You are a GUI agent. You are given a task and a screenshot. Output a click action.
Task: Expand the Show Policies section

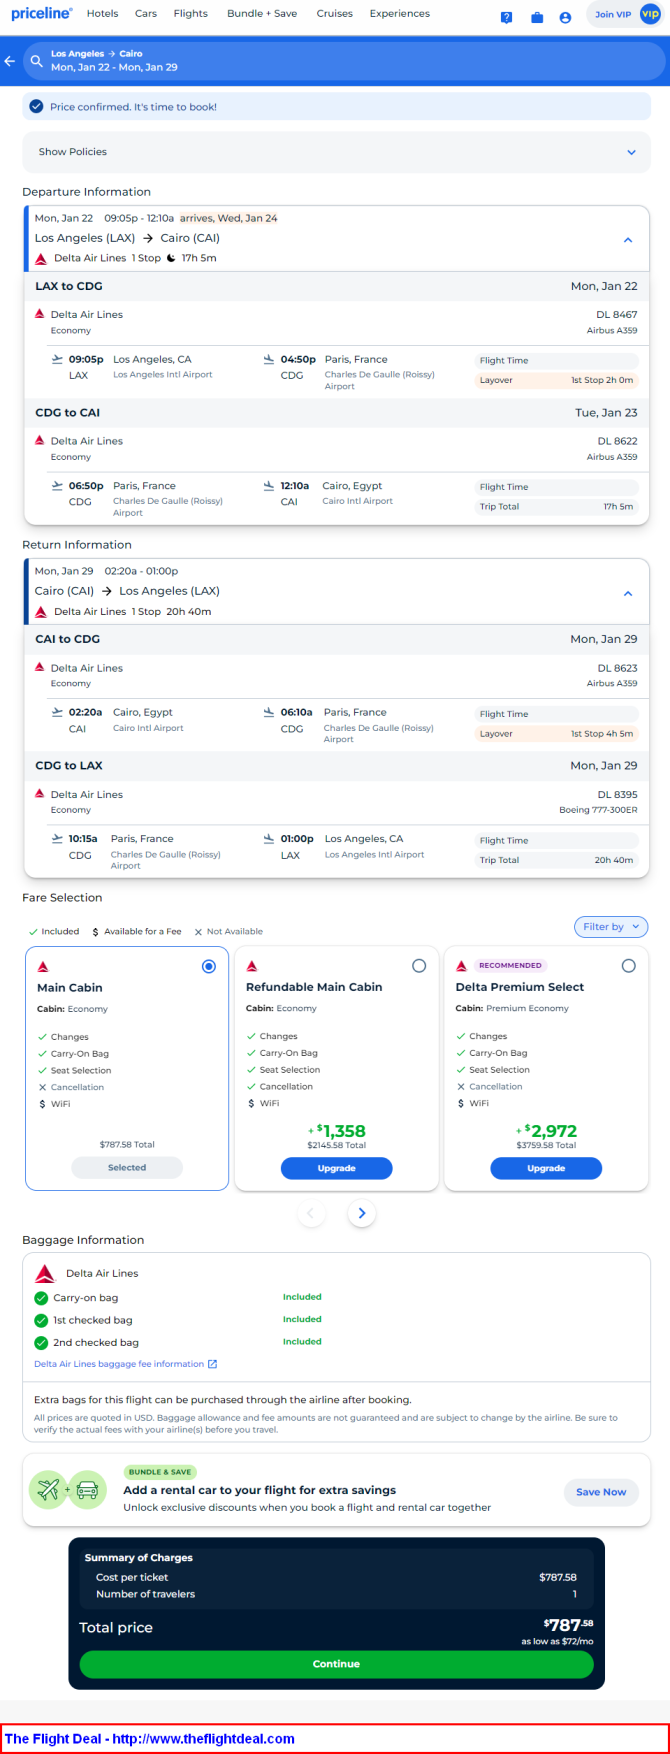[x=336, y=152]
